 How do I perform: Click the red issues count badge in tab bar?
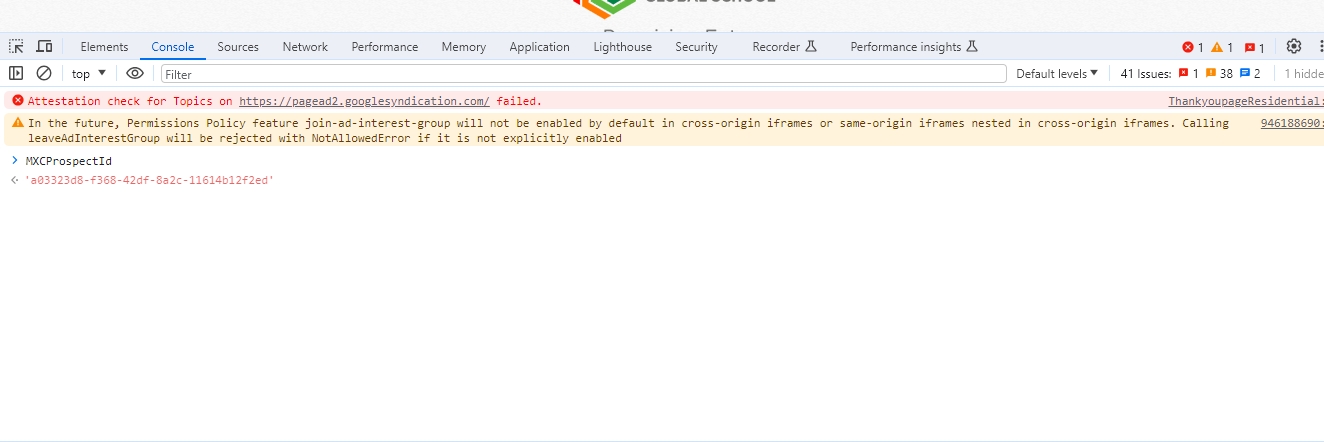1254,47
